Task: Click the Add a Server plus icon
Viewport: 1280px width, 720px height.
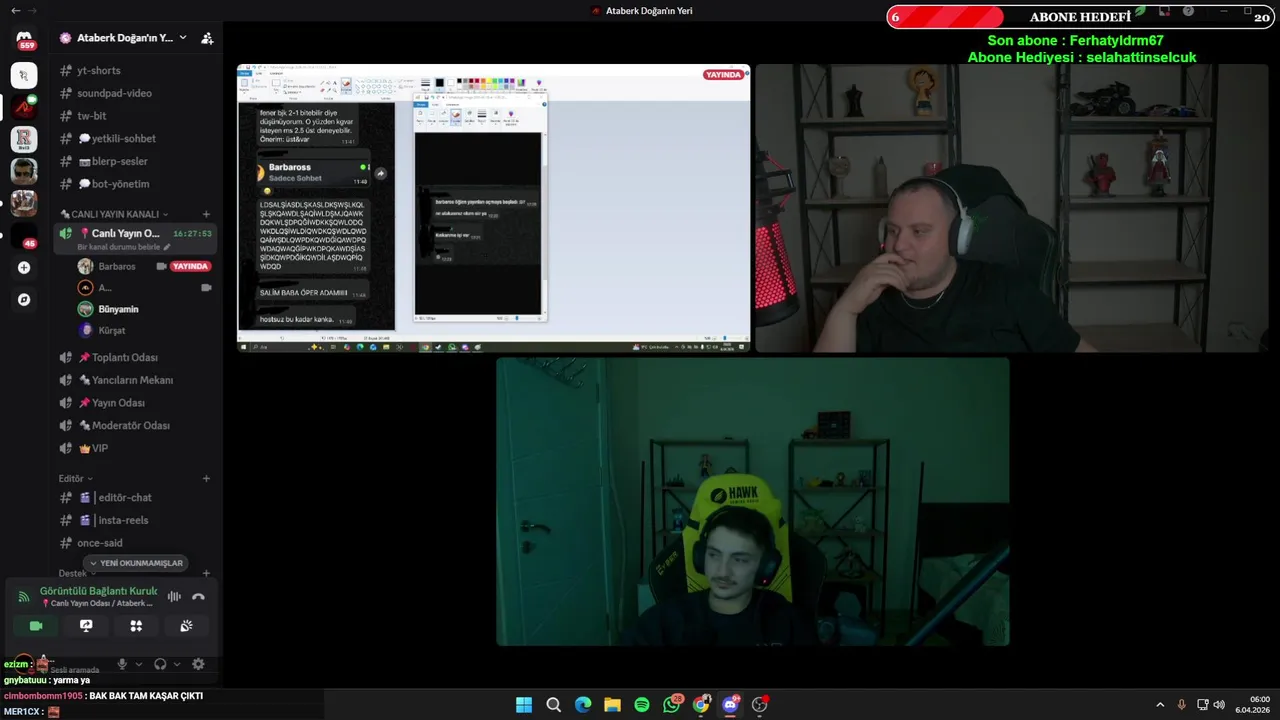Action: (24, 267)
